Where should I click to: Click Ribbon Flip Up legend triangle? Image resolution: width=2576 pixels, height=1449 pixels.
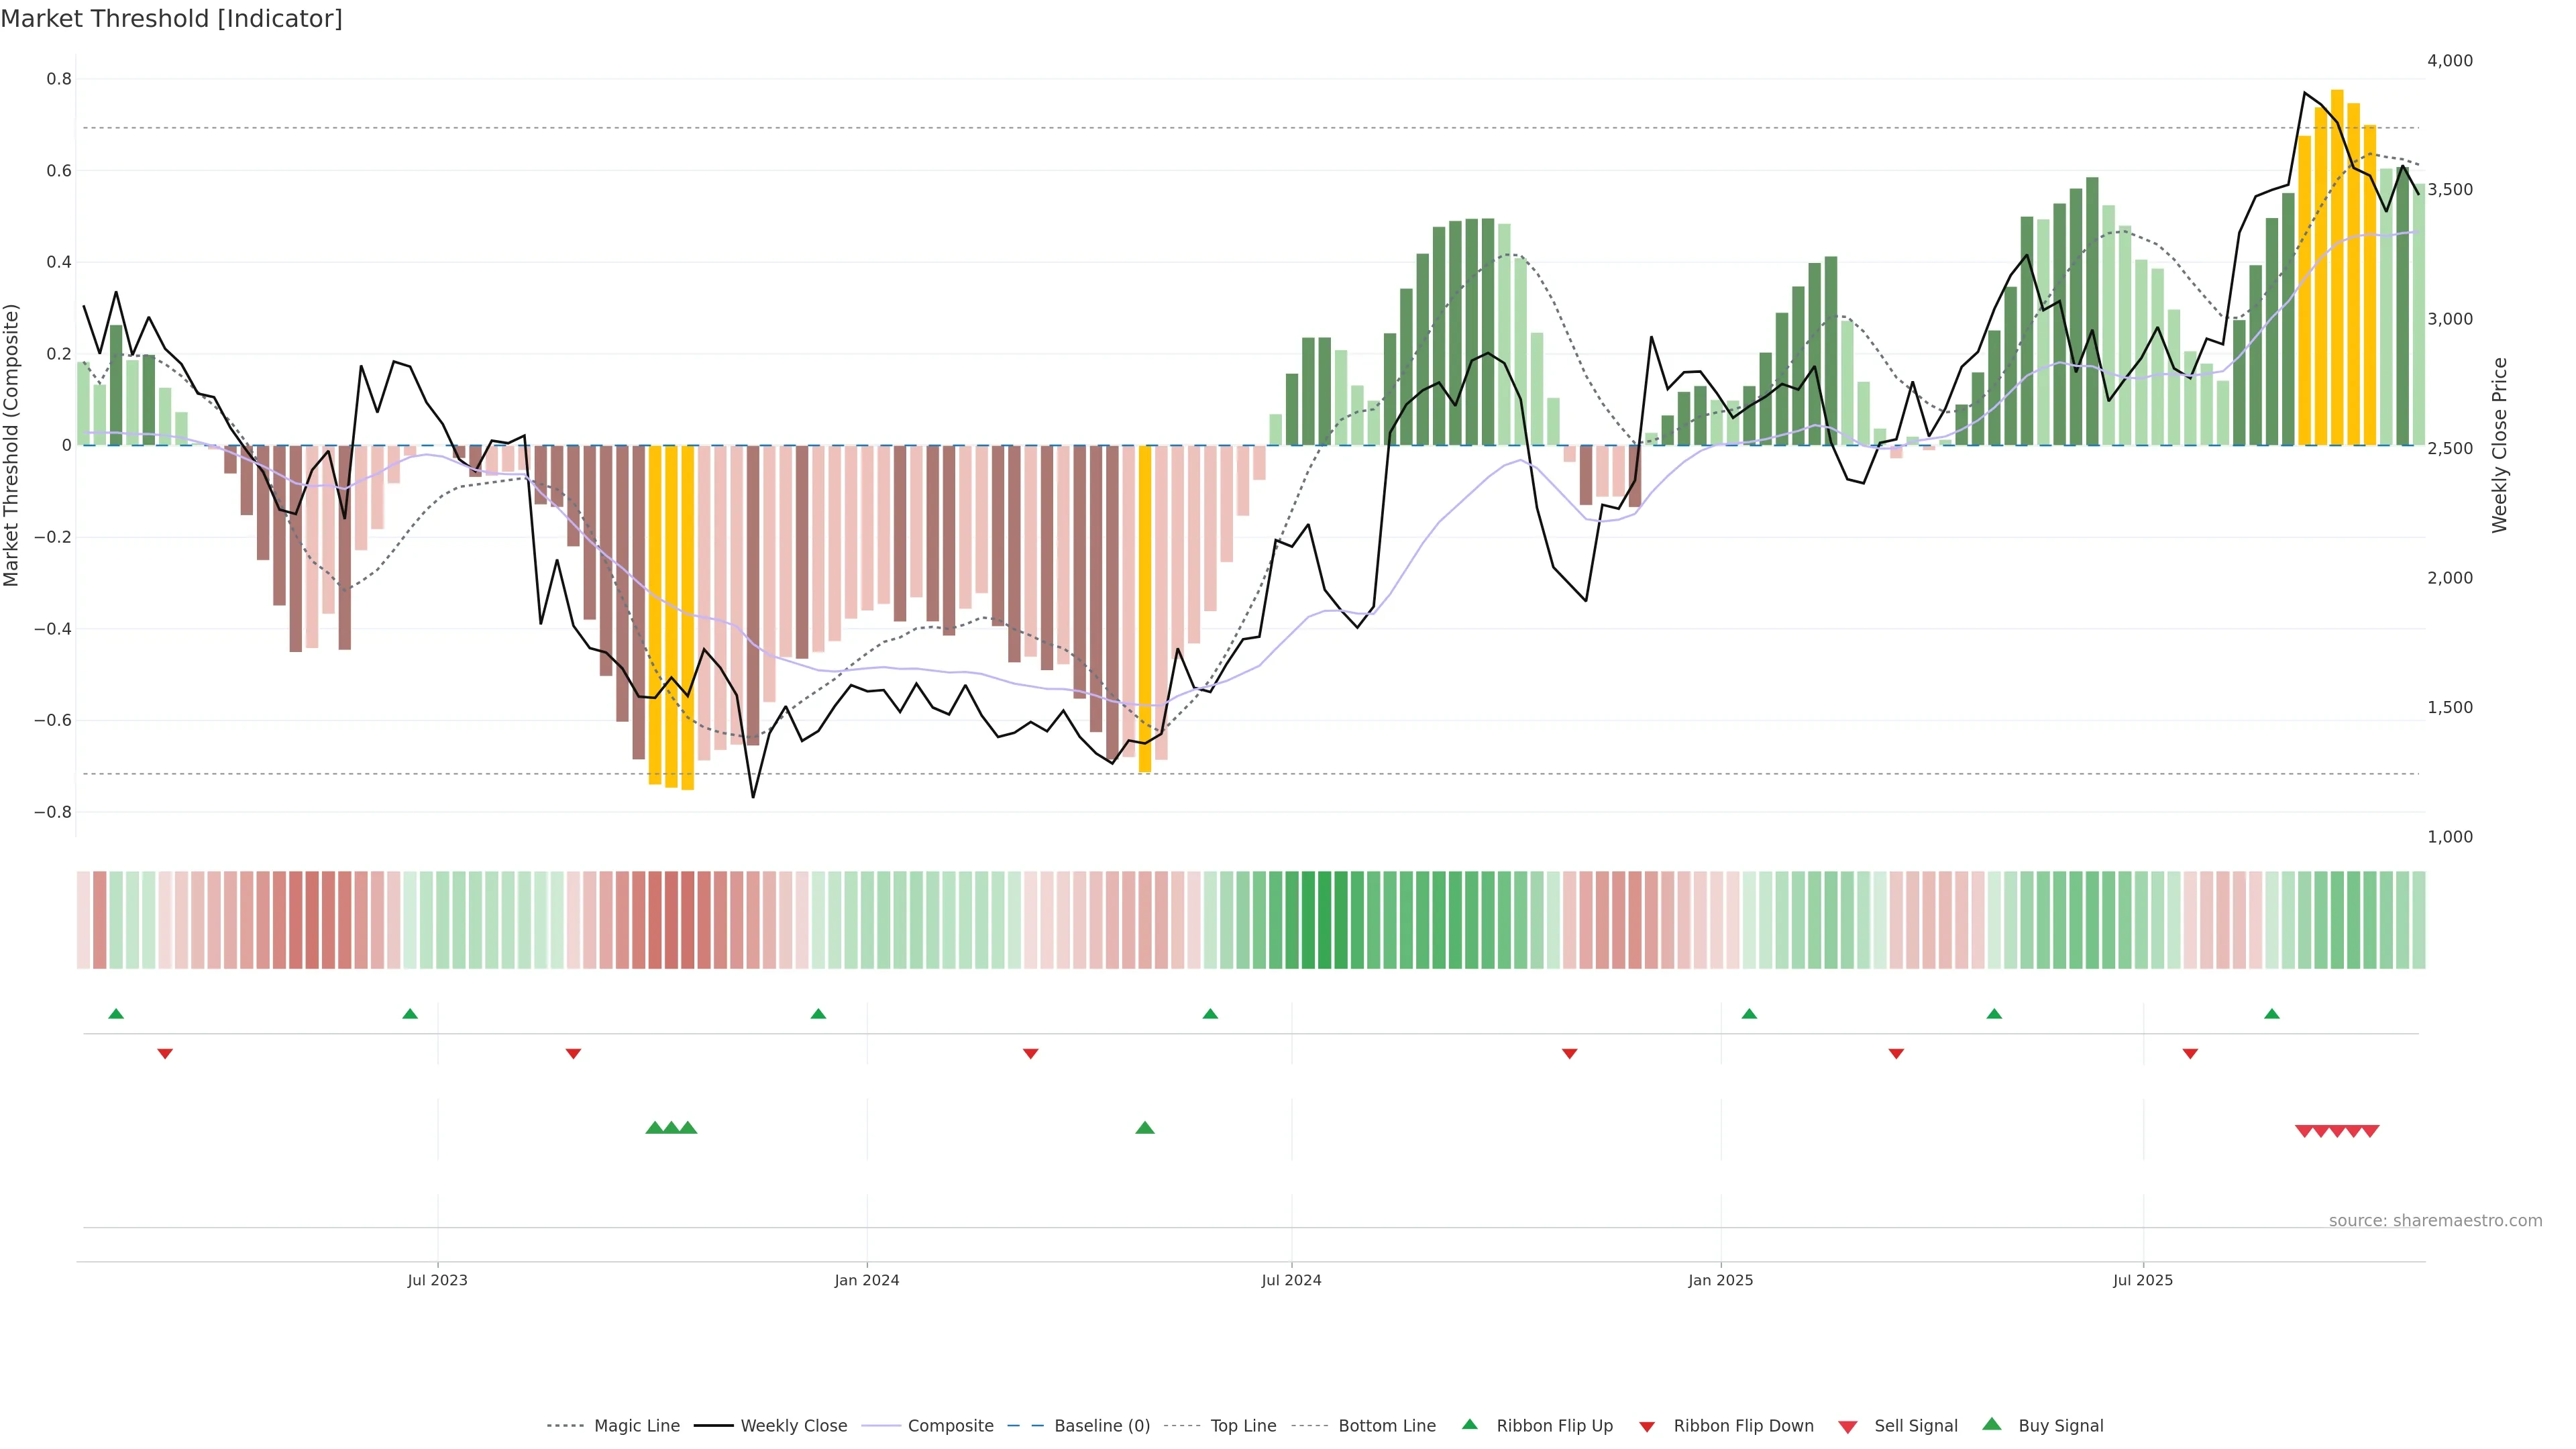pyautogui.click(x=1469, y=1424)
